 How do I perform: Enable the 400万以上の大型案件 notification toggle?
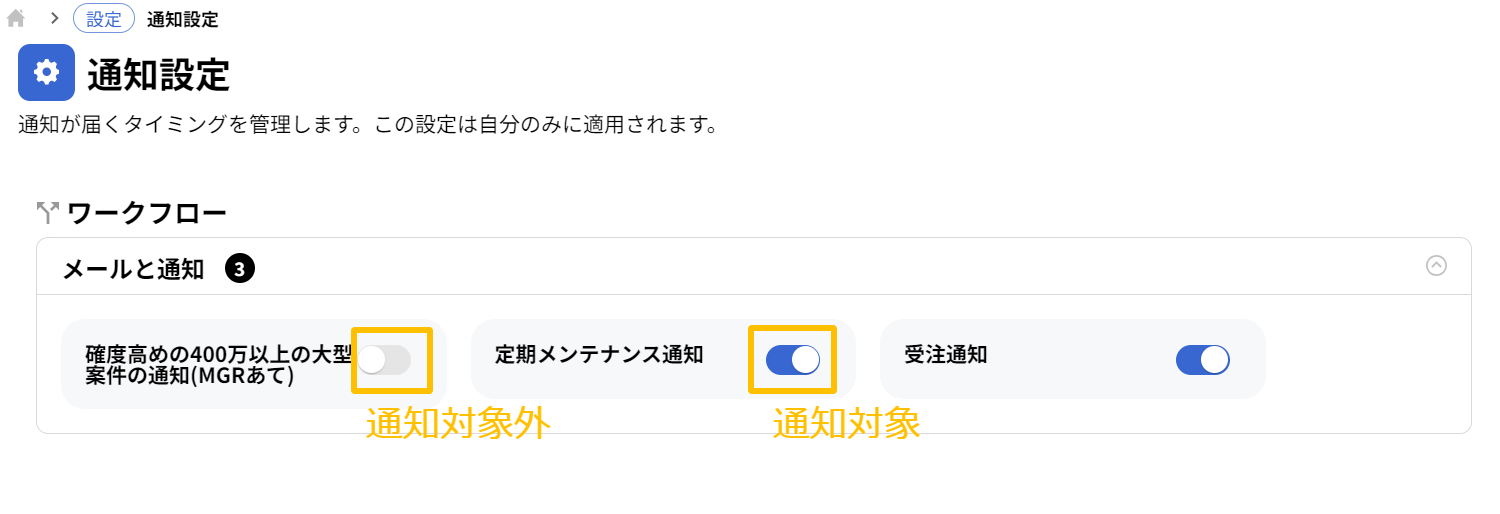tap(385, 360)
